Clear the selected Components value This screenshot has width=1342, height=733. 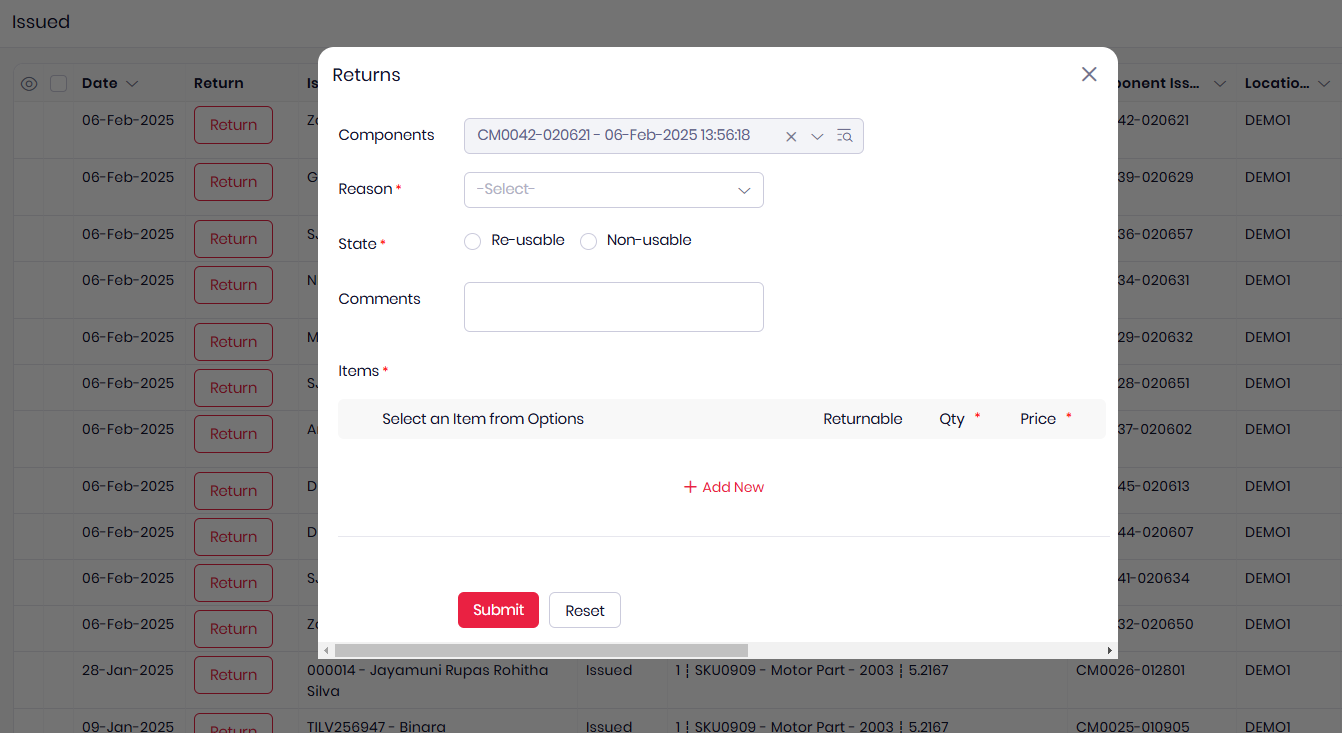click(x=791, y=137)
